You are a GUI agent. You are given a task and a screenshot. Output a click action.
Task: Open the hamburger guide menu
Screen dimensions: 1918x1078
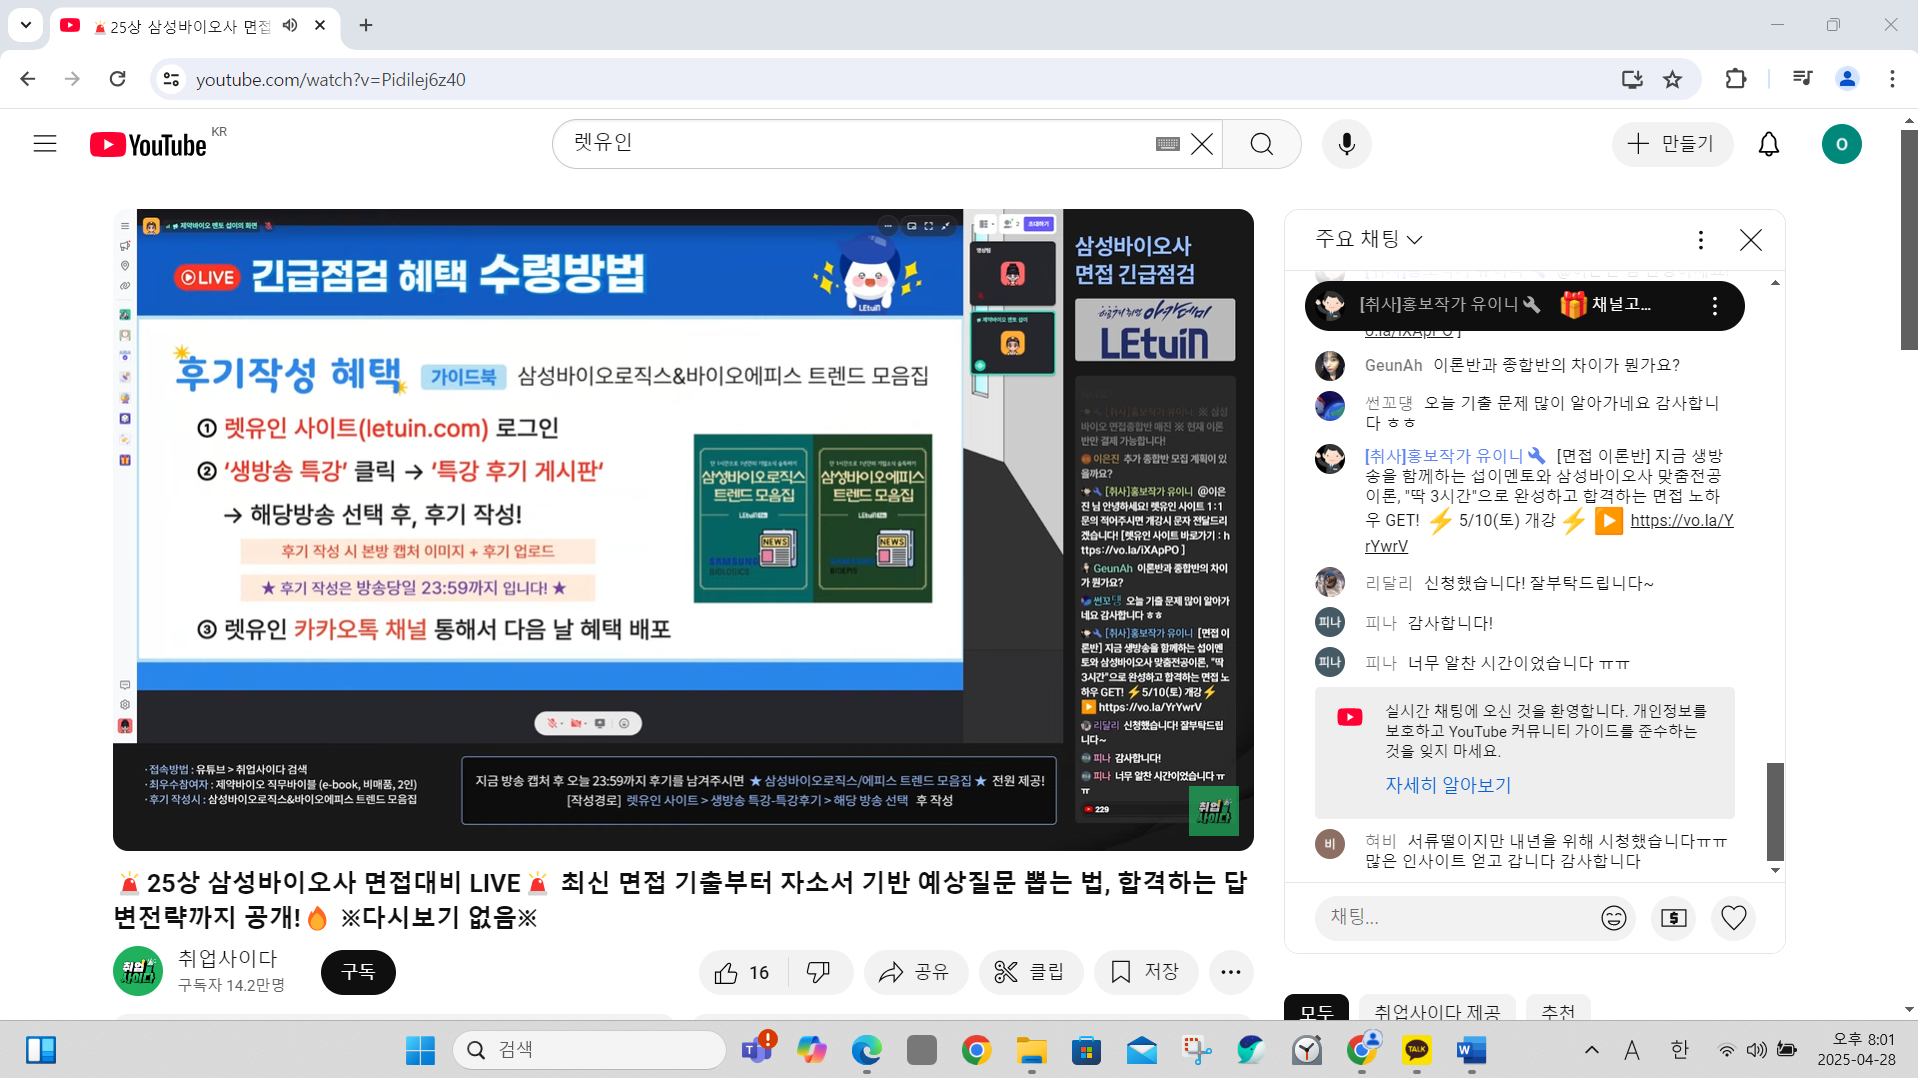click(x=45, y=144)
